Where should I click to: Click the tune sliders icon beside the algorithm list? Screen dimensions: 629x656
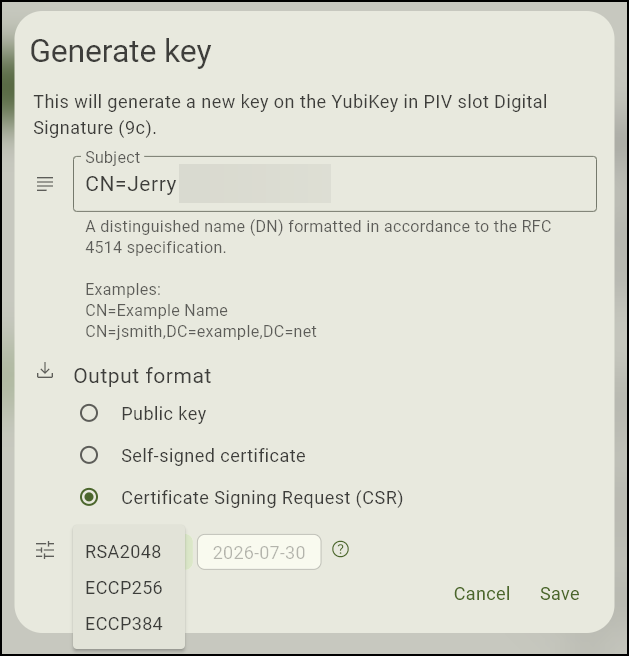point(45,550)
